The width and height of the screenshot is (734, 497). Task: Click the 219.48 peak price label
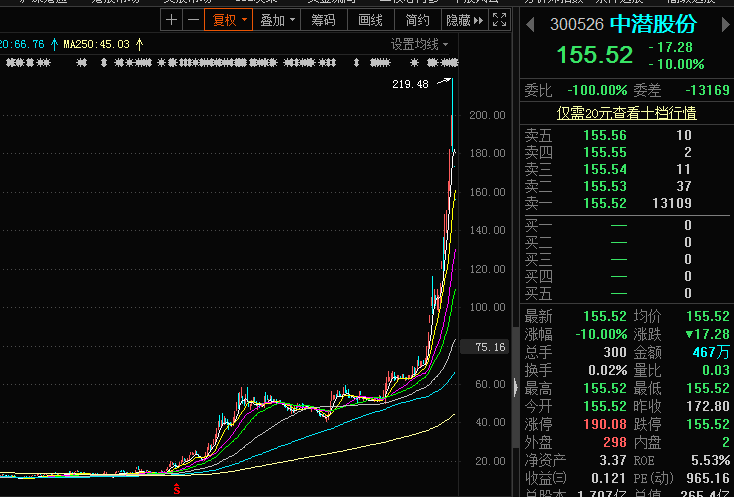point(410,85)
